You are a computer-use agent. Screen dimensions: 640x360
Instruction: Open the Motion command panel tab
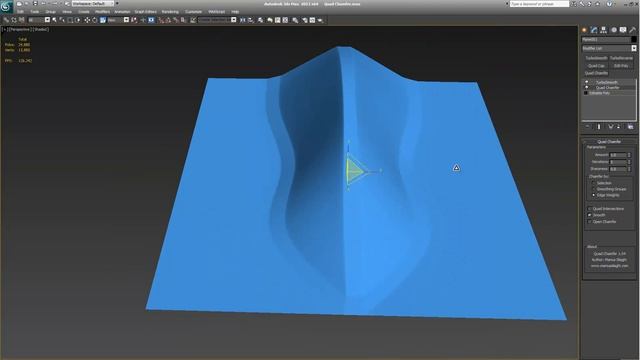(613, 30)
